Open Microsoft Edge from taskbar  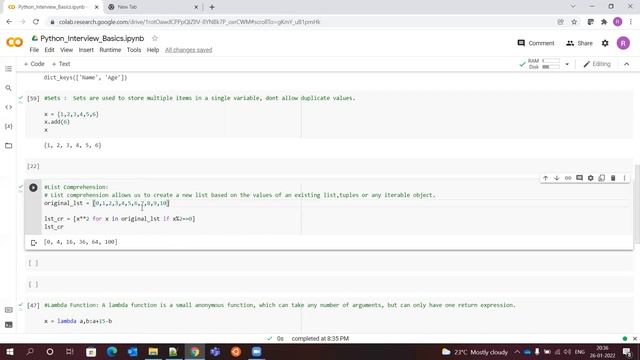point(111,351)
